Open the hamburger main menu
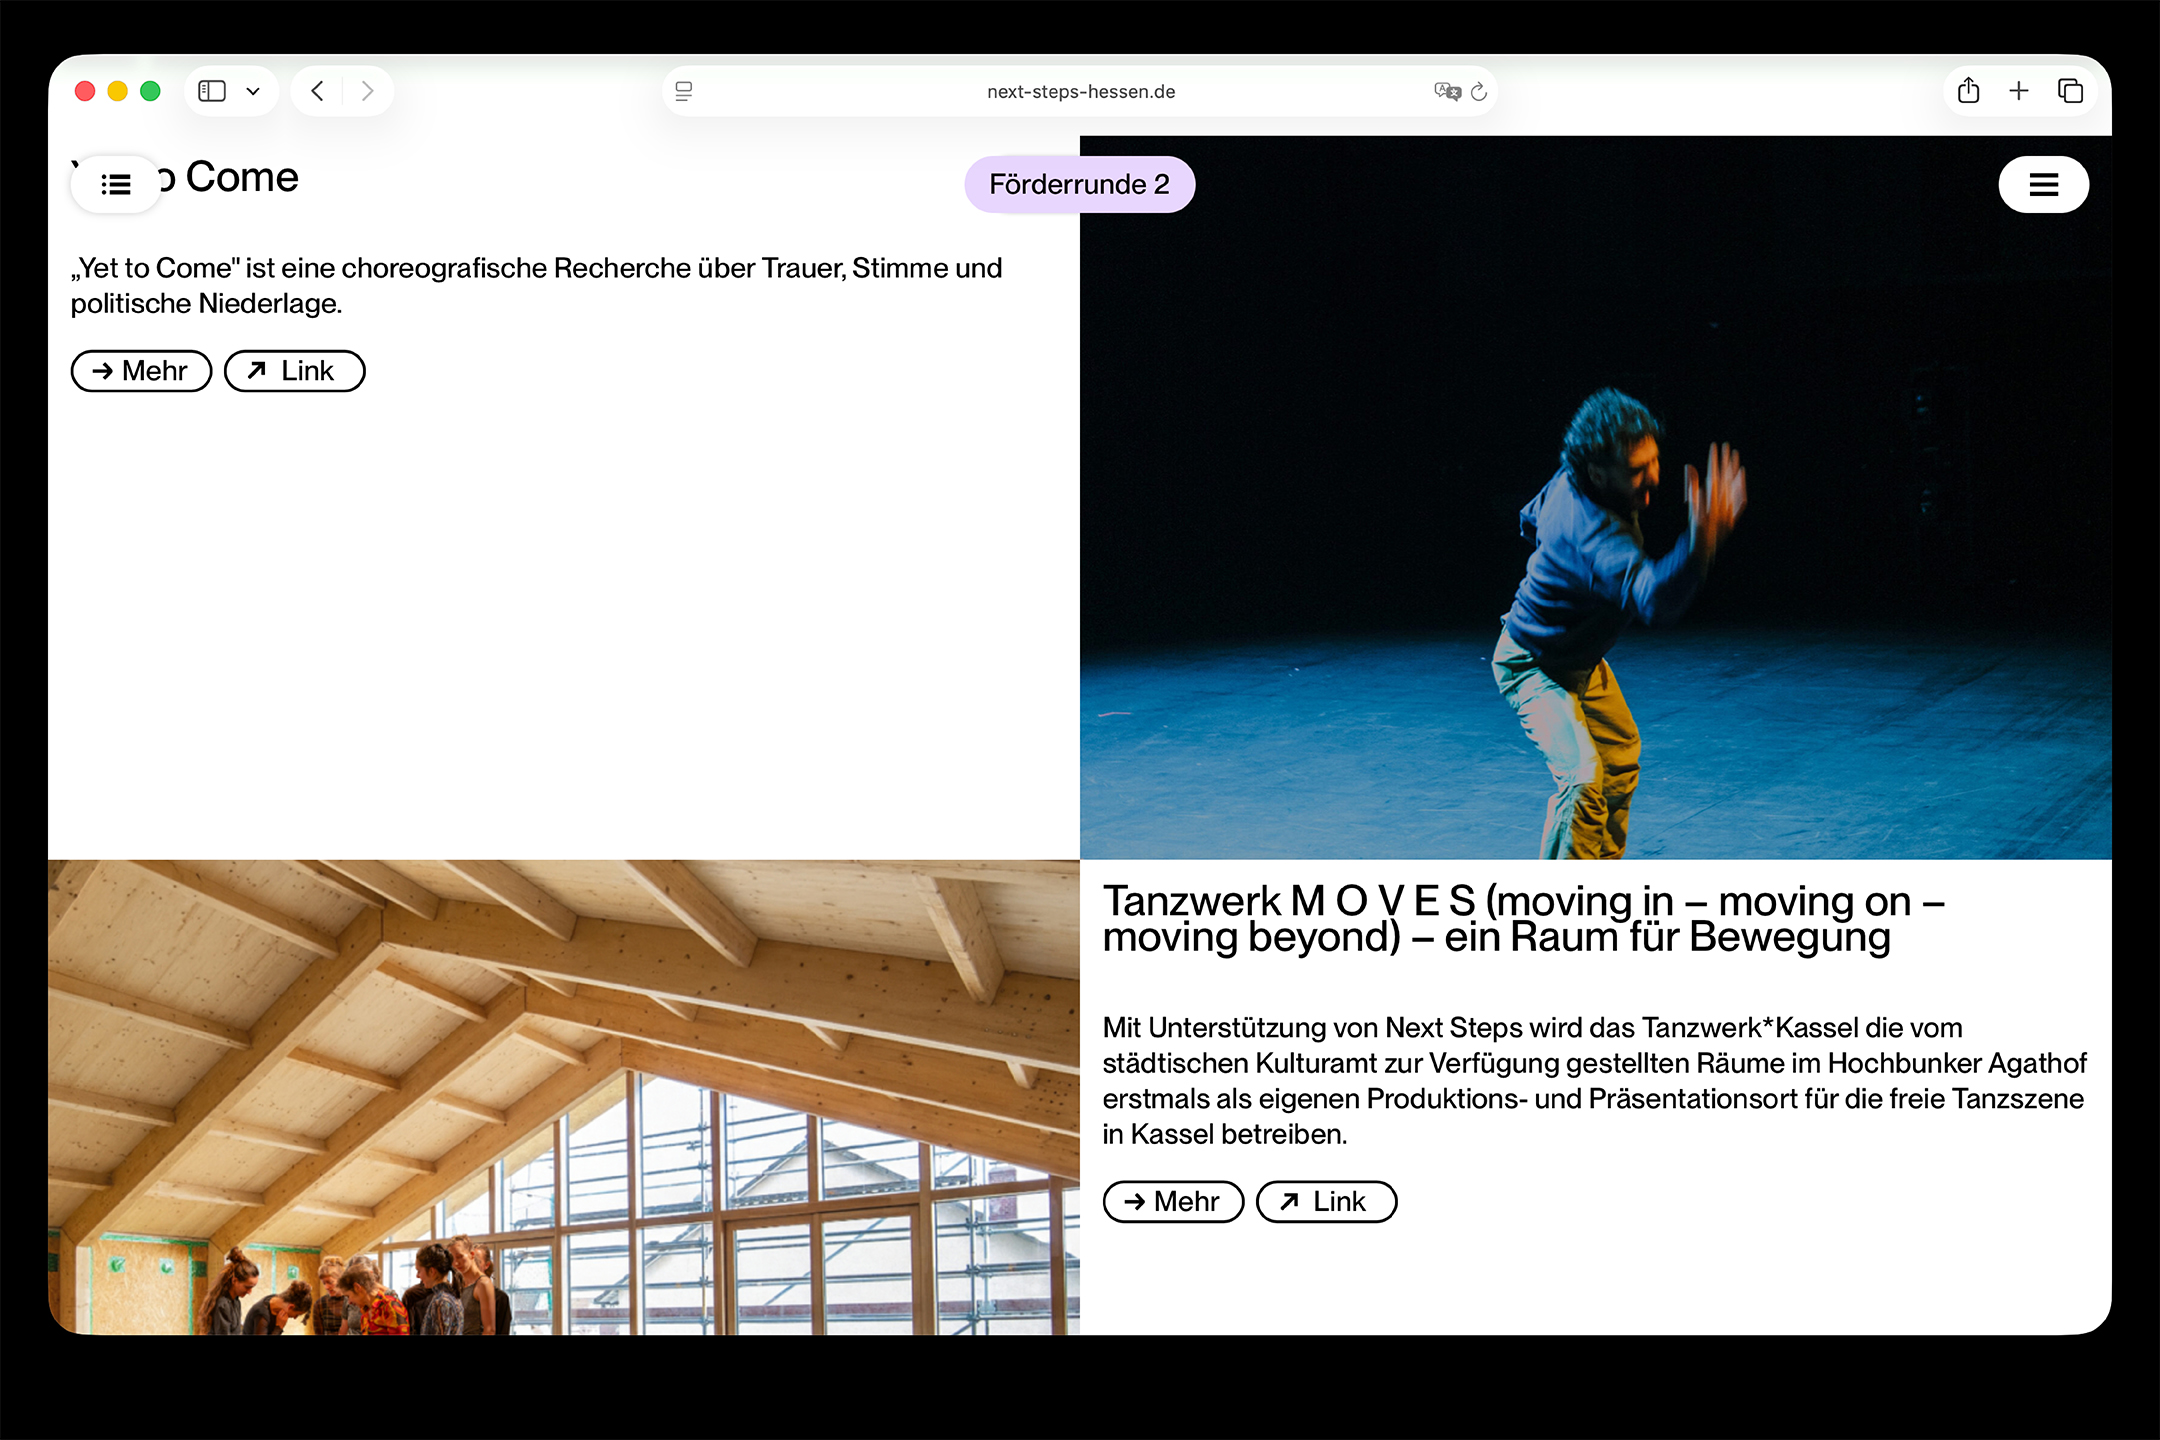 point(2043,184)
